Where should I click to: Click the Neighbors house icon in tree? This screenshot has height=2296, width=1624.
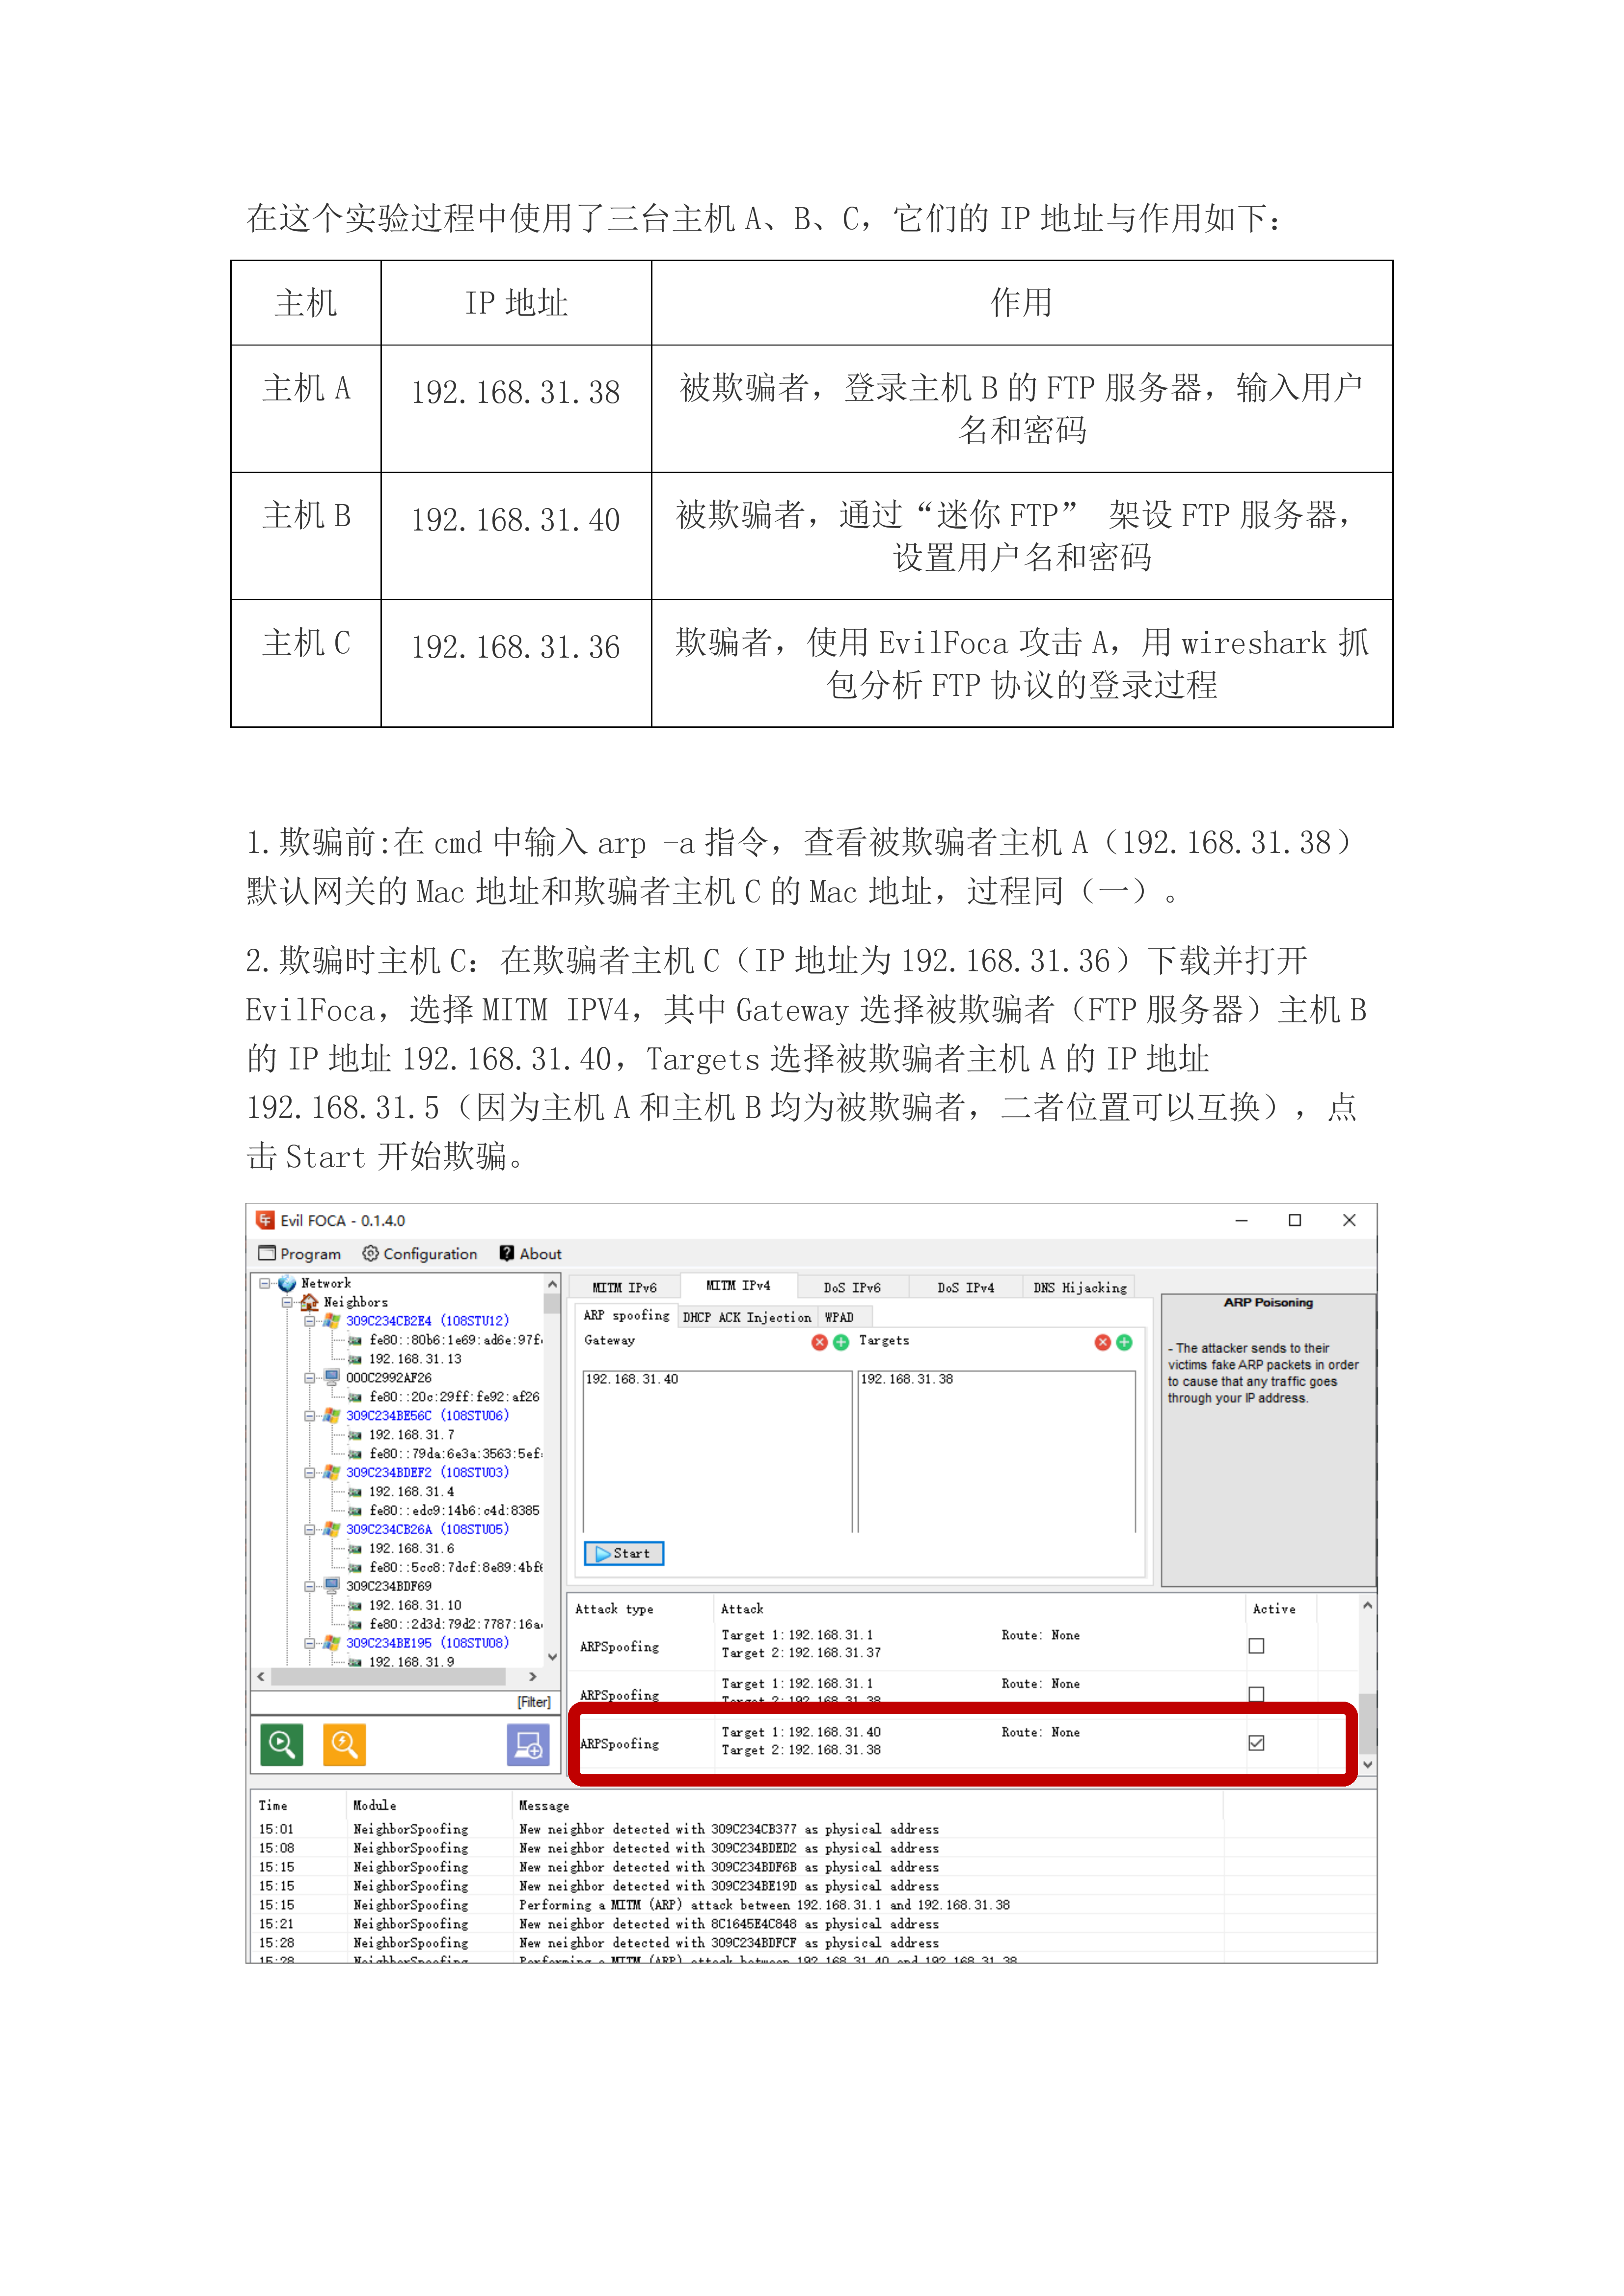[x=310, y=1302]
